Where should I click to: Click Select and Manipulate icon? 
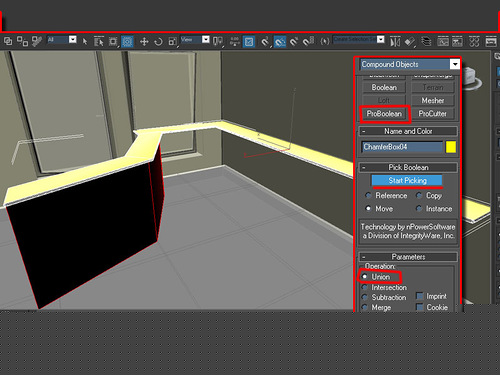pyautogui.click(x=235, y=41)
